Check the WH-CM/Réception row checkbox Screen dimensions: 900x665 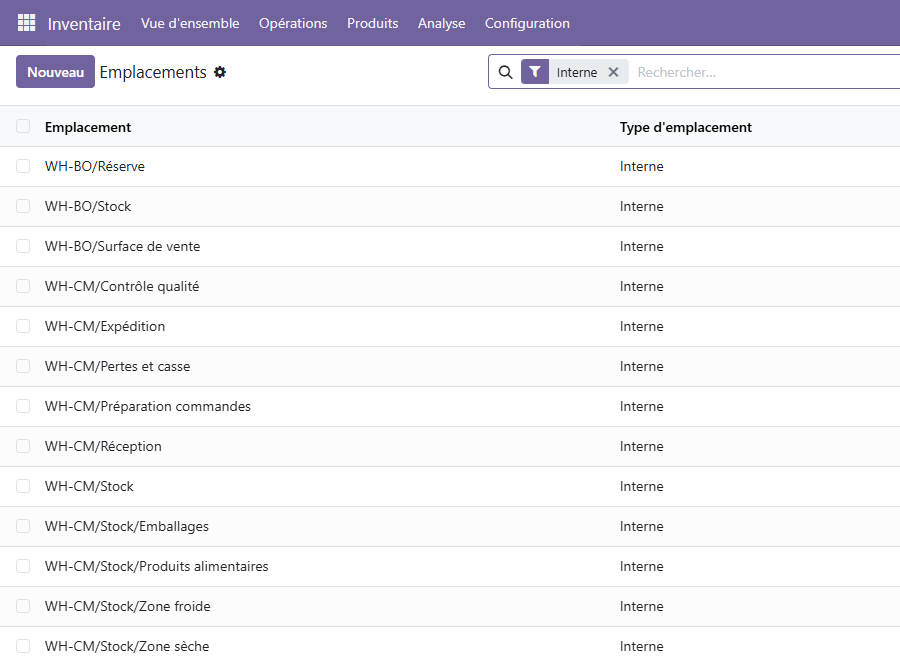(x=23, y=446)
